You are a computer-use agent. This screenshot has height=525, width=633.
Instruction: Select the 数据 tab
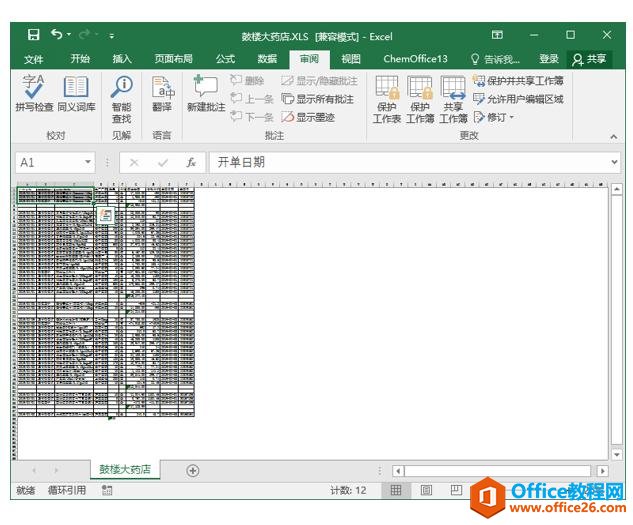(267, 59)
